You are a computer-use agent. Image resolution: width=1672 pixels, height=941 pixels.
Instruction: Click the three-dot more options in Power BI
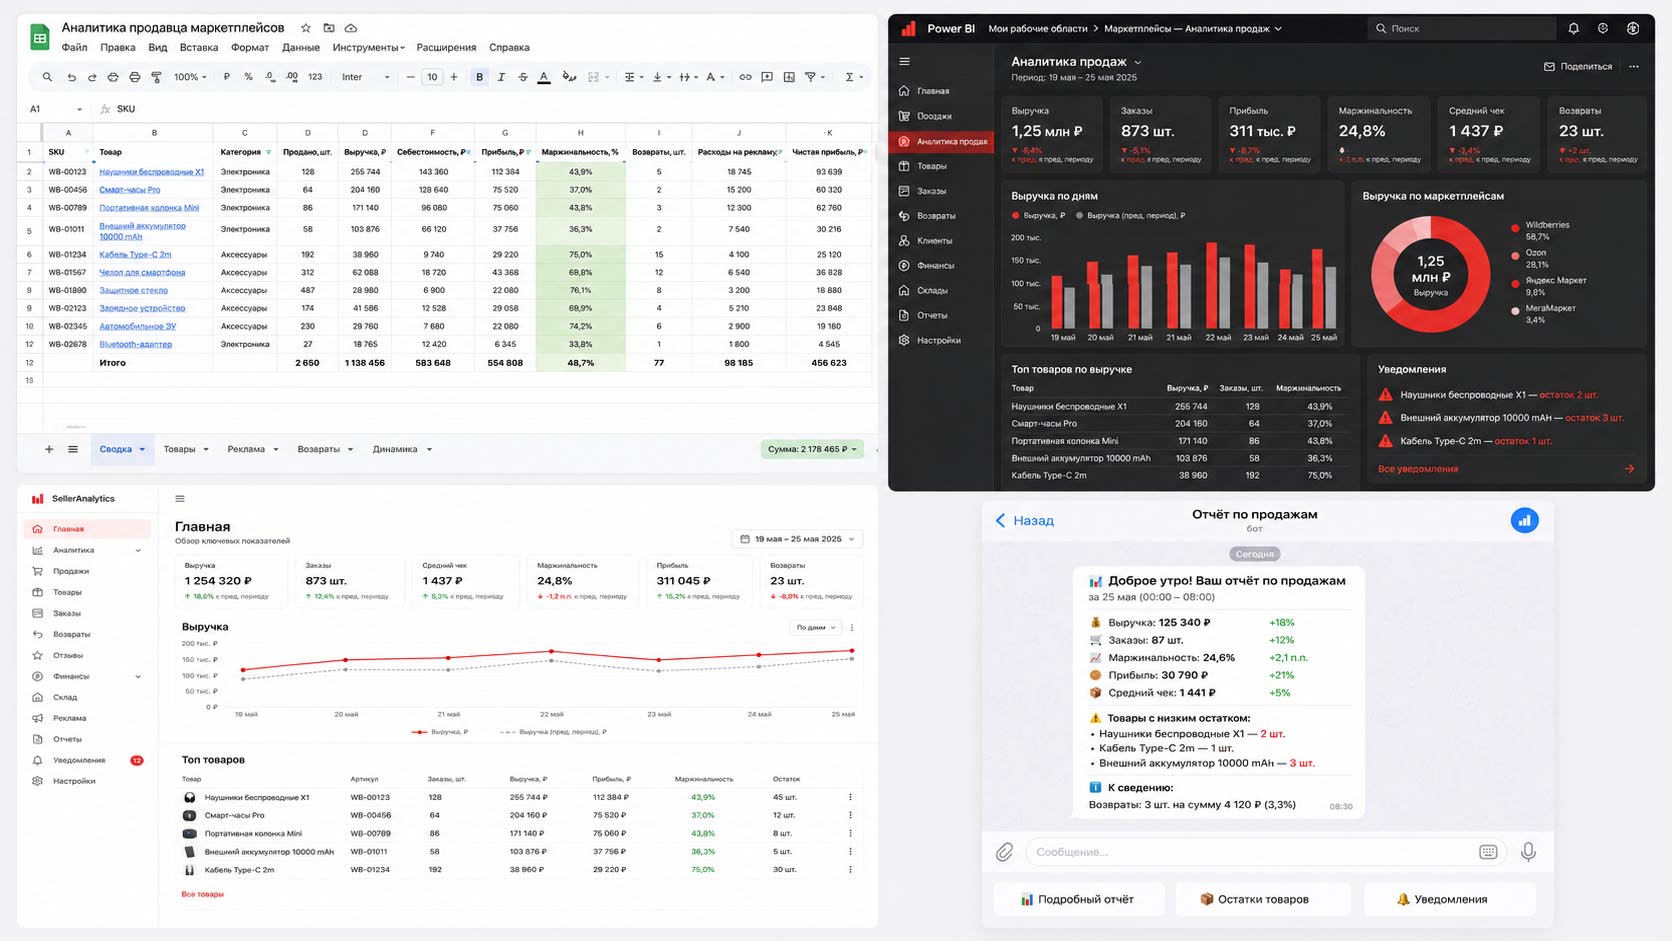pos(1634,67)
